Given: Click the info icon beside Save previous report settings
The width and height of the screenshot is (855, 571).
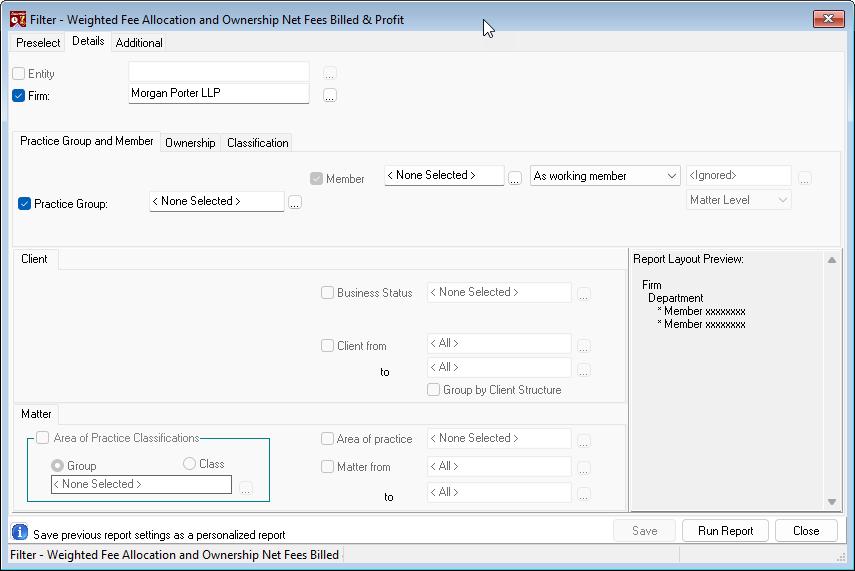Looking at the screenshot, I should click(20, 532).
